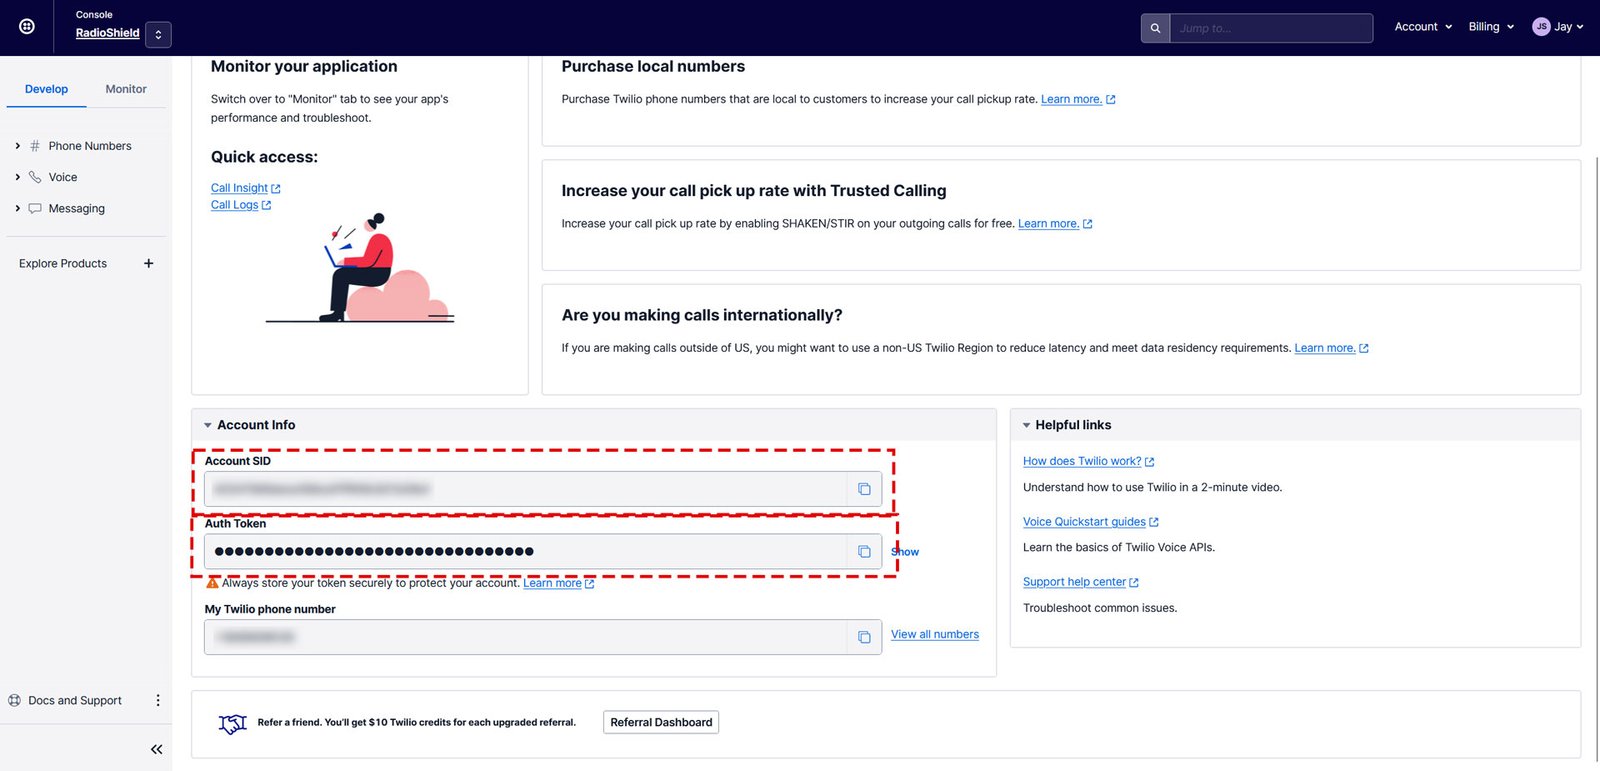Click the Auth Token field

coord(526,551)
